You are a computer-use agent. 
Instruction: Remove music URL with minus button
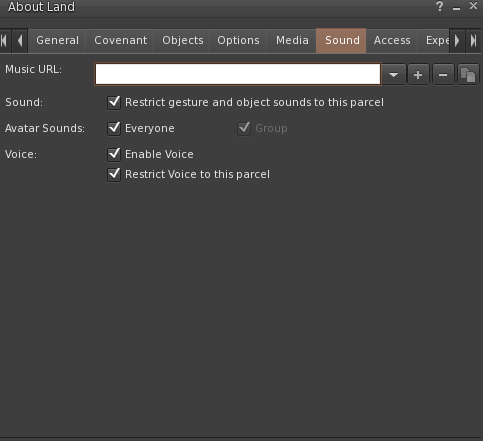tap(443, 75)
